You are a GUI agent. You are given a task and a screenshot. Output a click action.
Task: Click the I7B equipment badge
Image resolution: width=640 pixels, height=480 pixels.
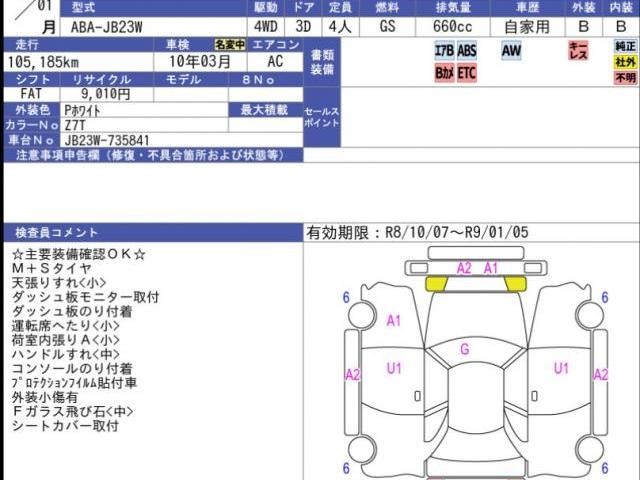coord(444,51)
